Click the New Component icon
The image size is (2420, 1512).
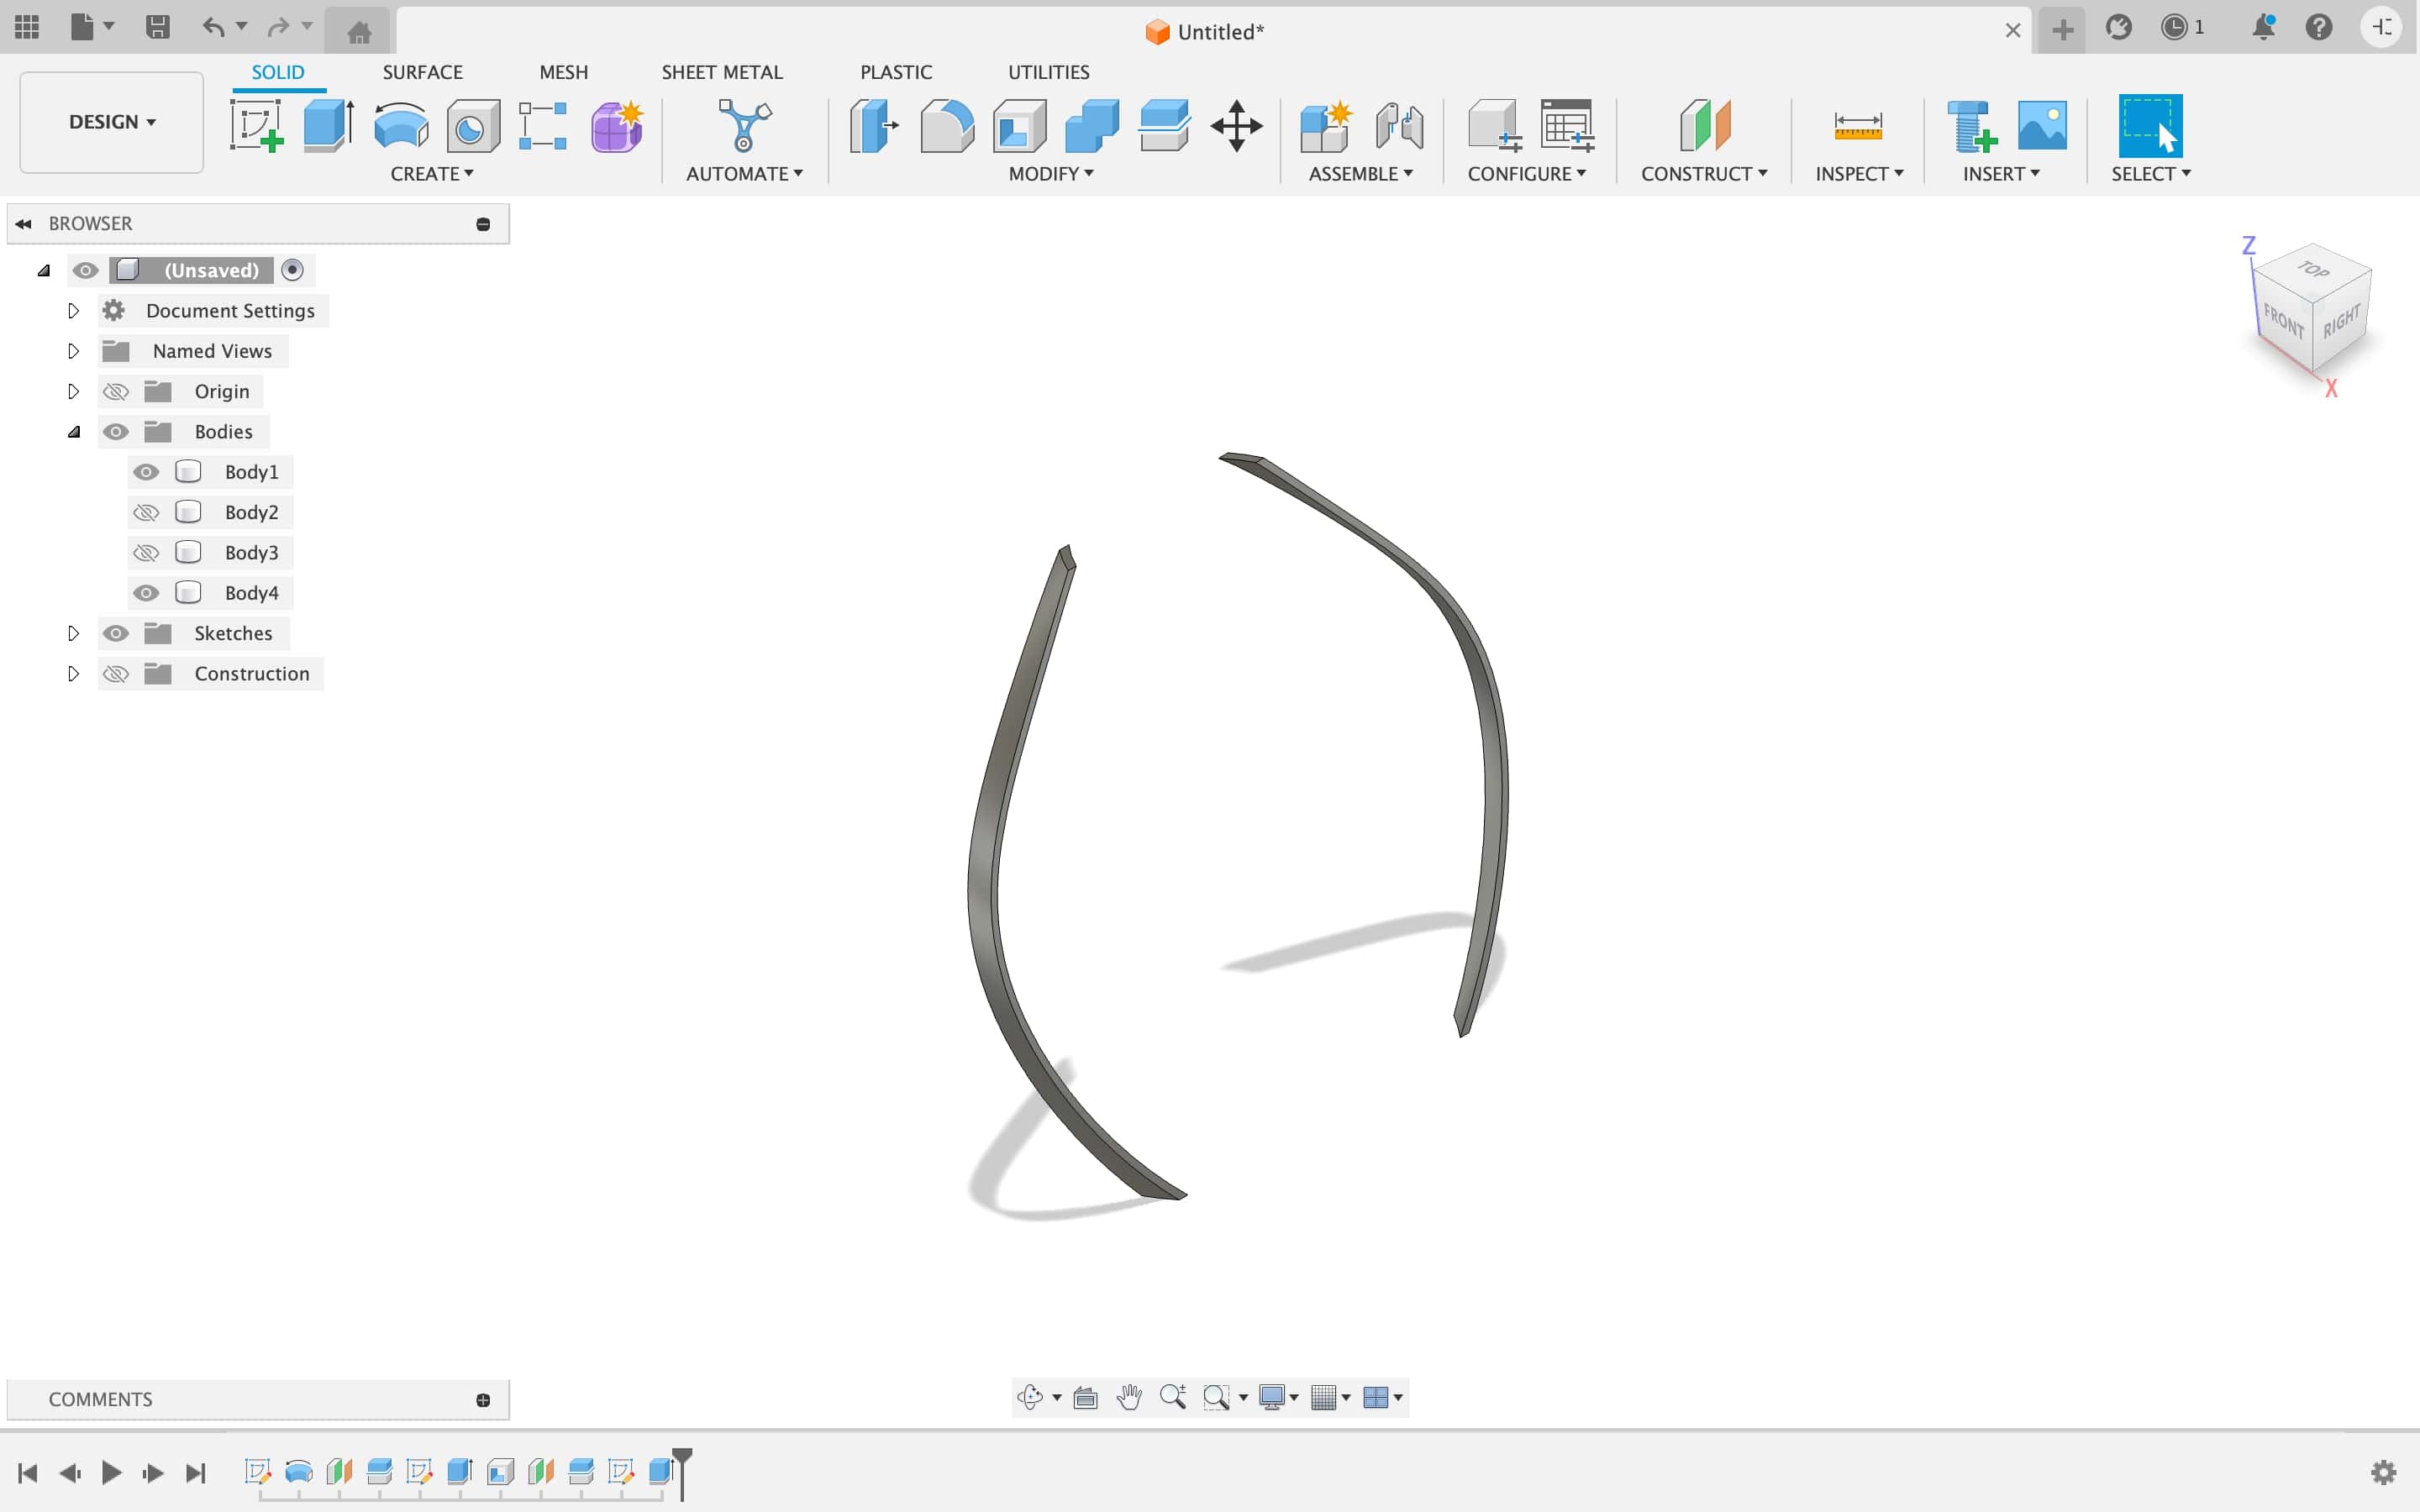coord(1326,126)
